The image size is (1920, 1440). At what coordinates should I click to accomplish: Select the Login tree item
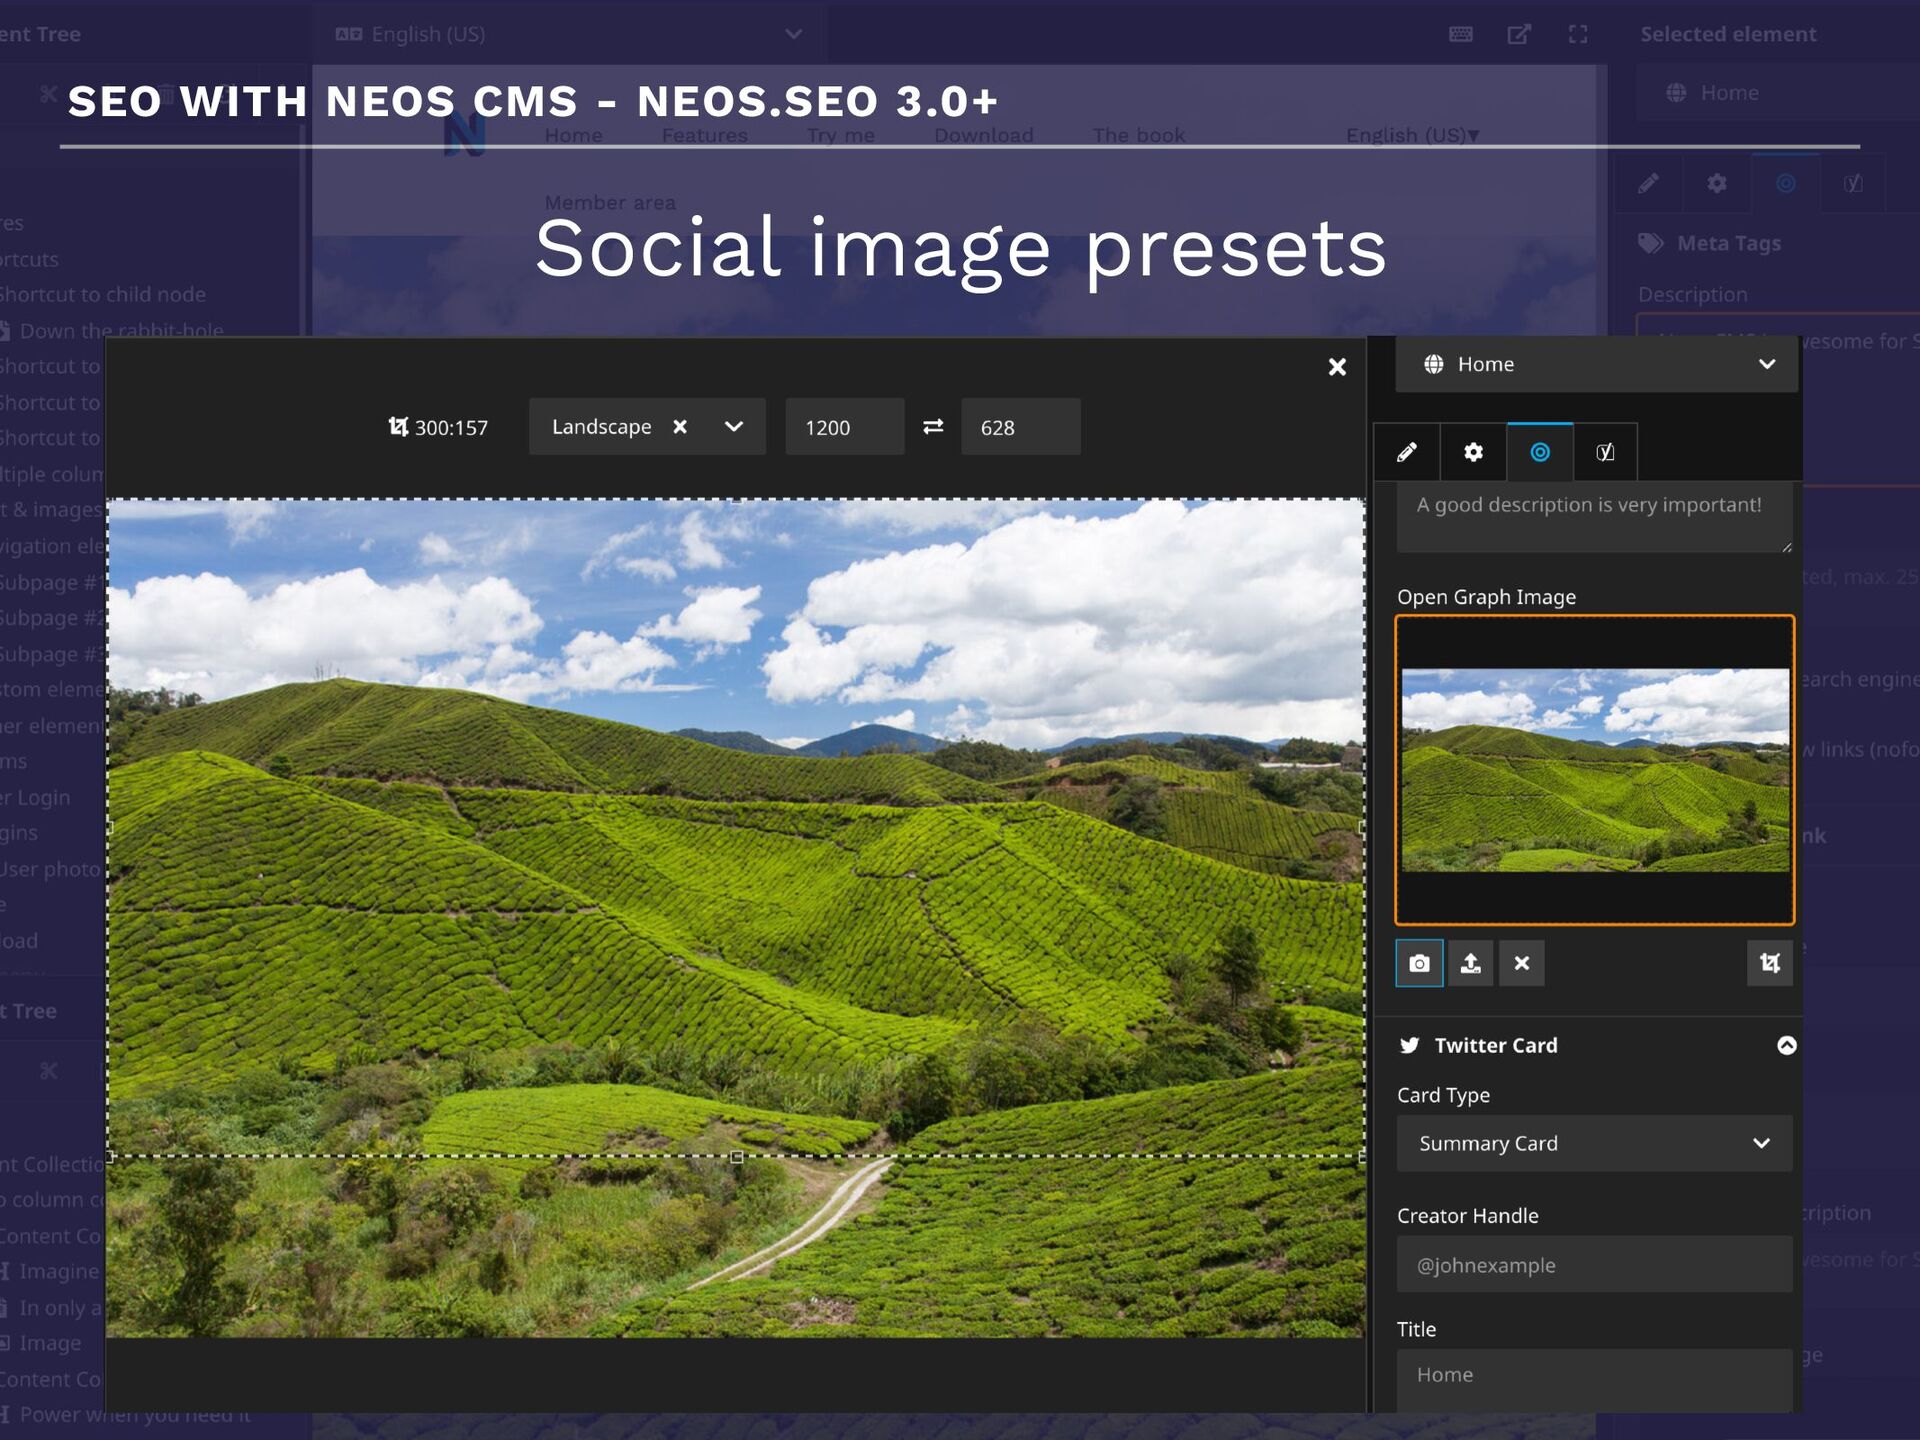[36, 797]
